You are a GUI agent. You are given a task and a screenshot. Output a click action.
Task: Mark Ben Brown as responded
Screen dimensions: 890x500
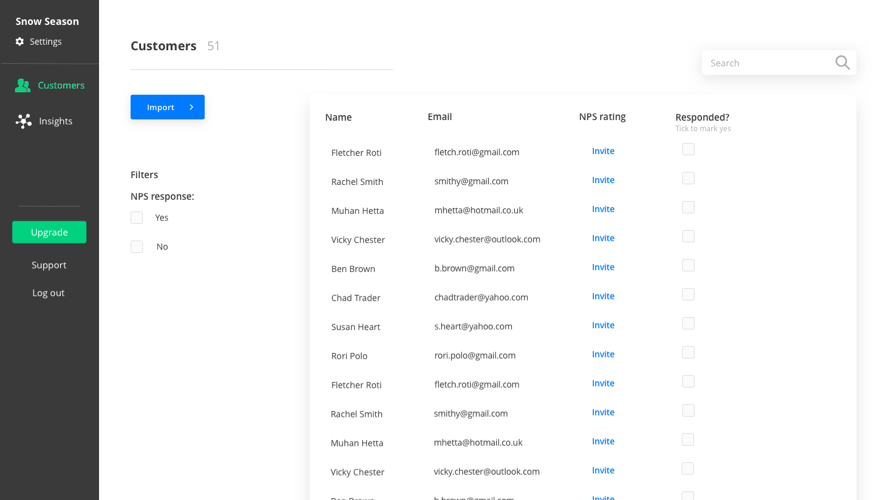pos(688,266)
